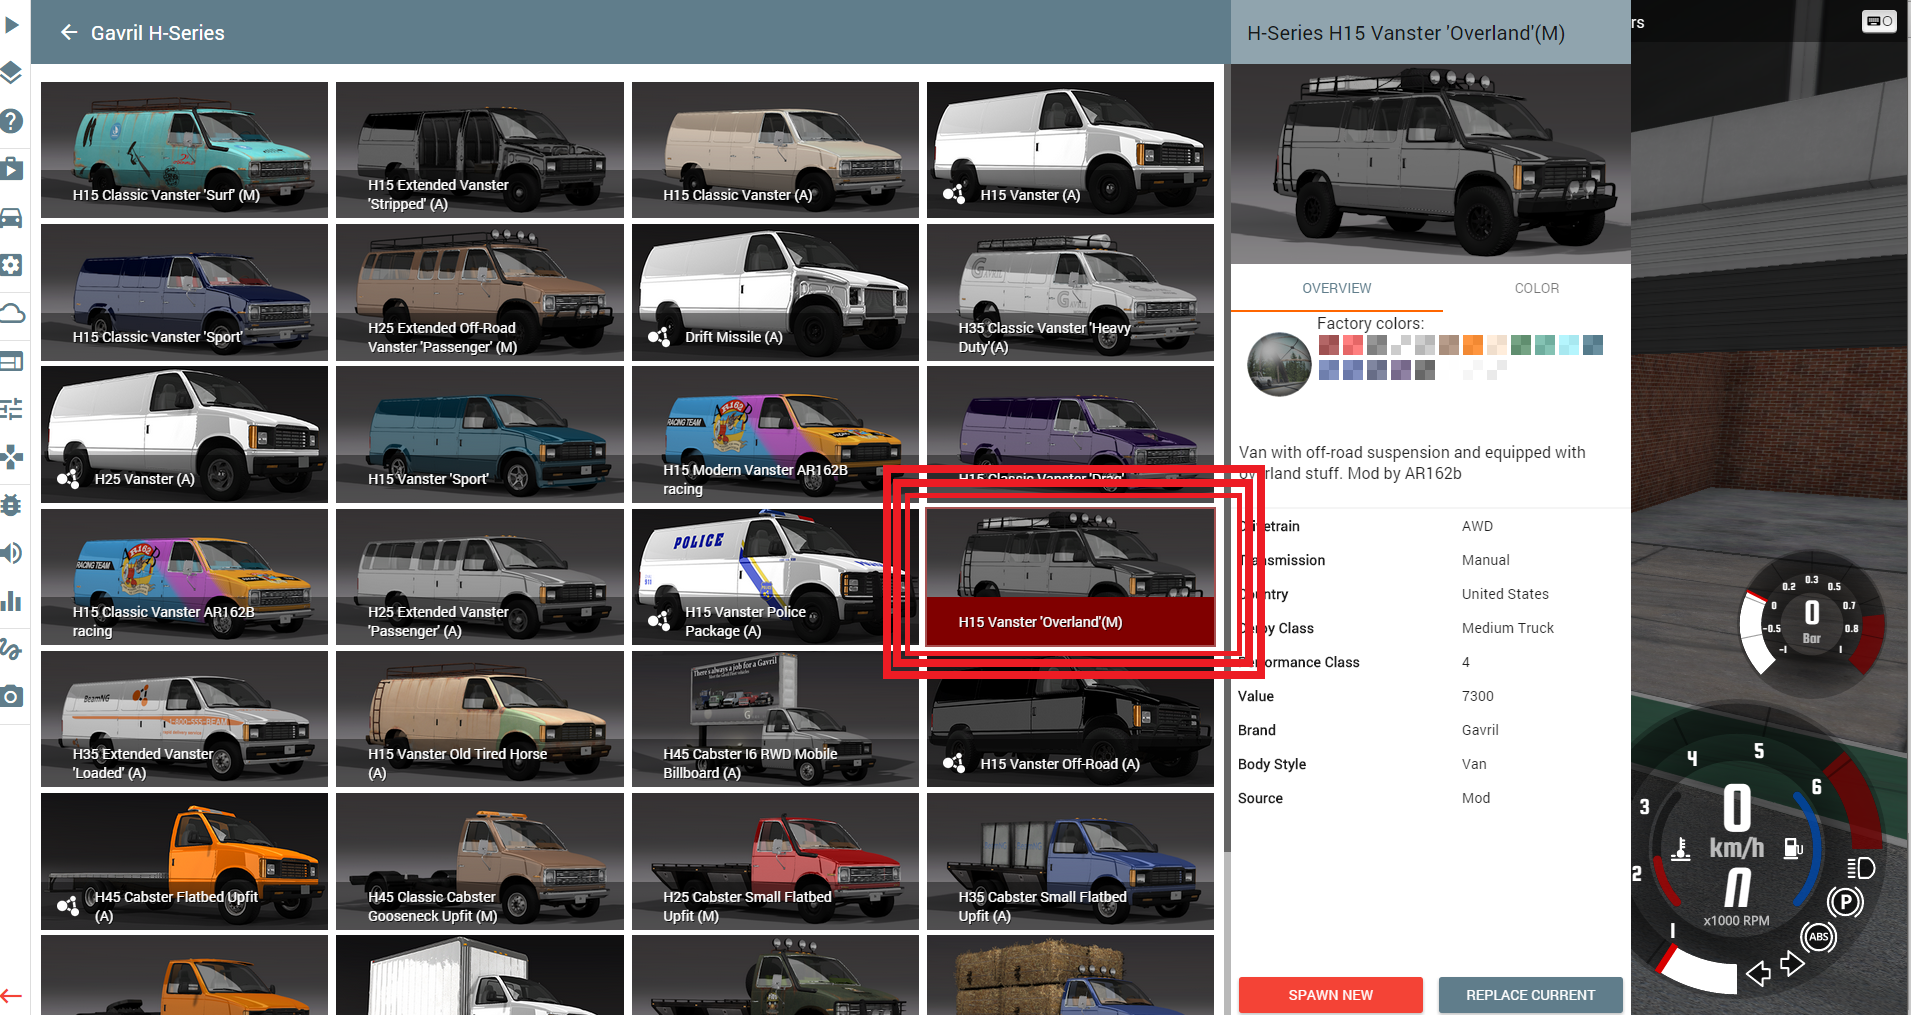Click the configurations icon on Drift Missile (A)
The image size is (1913, 1015).
click(658, 337)
